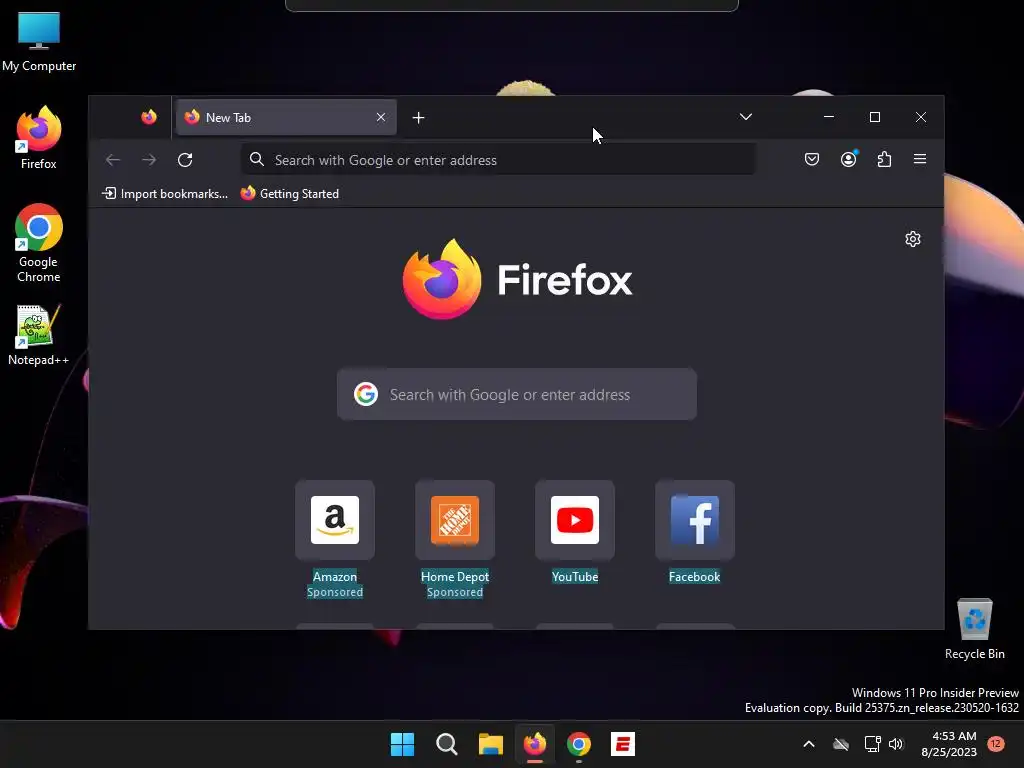Click the Save to Pocket icon
Viewport: 1024px width, 768px height.
(812, 159)
